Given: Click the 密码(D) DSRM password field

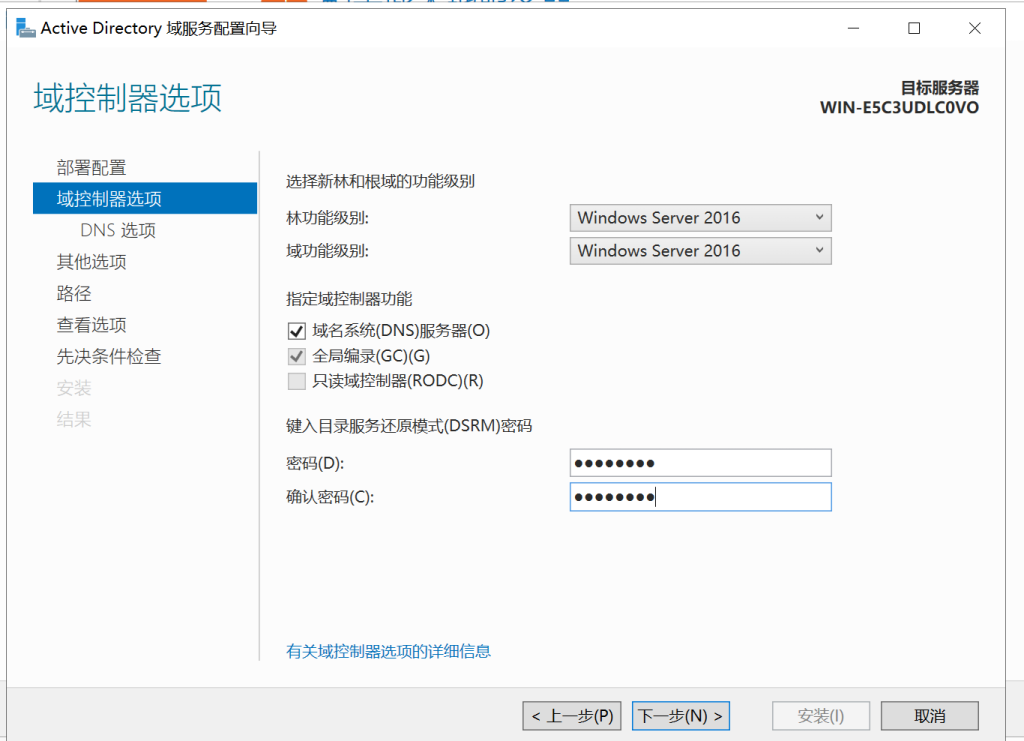Looking at the screenshot, I should coord(700,463).
